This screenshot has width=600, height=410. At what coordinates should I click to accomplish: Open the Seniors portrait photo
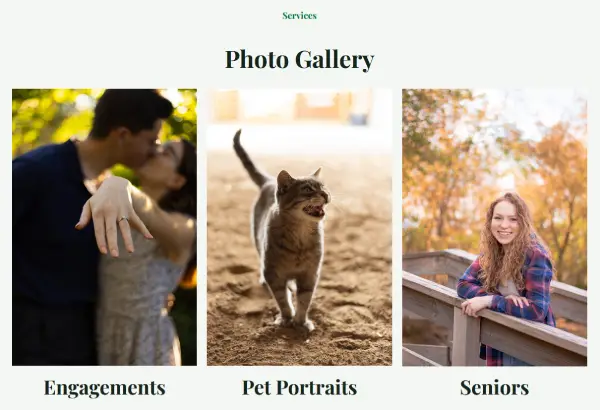[x=494, y=227]
